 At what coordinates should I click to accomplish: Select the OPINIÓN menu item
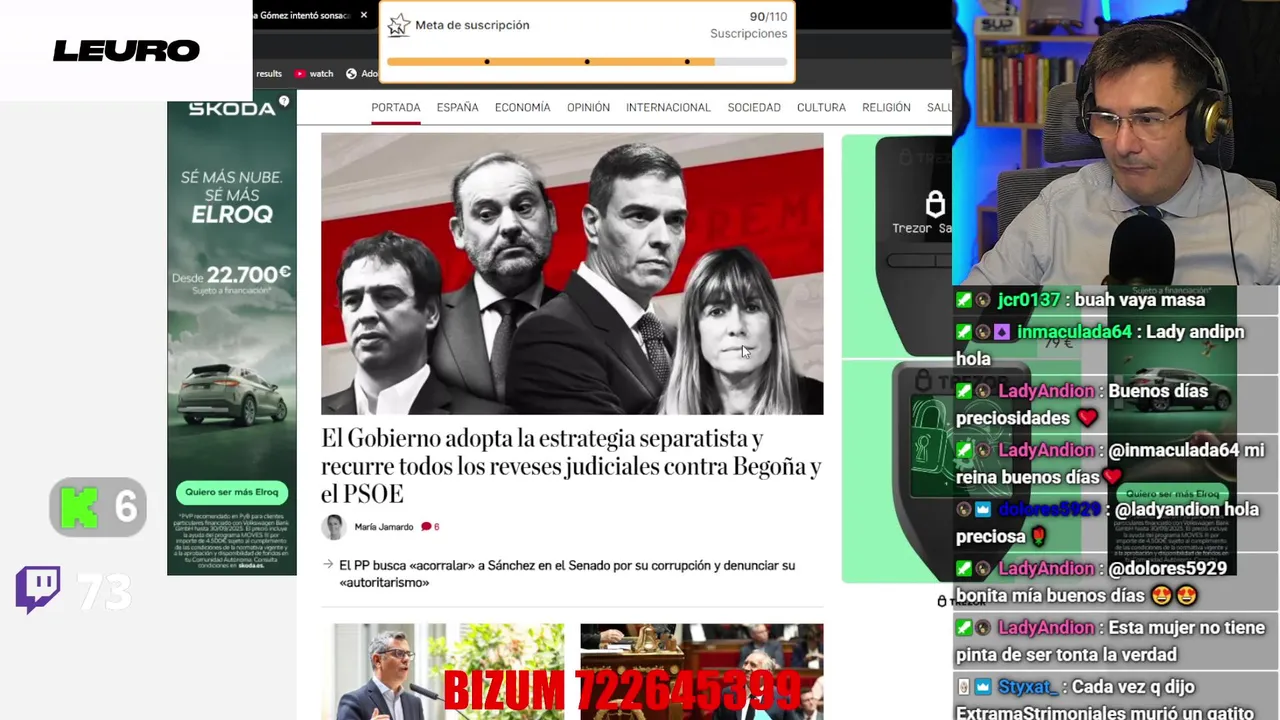[x=588, y=107]
